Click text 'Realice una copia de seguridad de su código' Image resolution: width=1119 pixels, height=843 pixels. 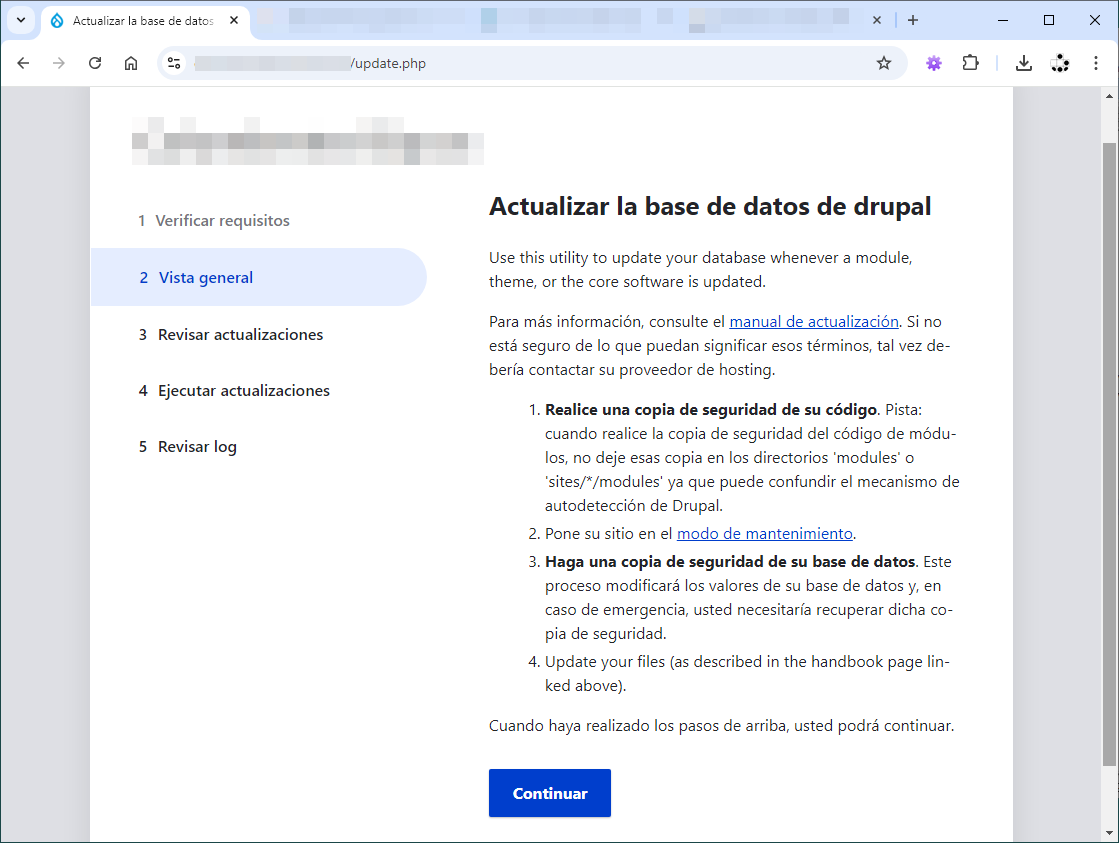click(711, 410)
